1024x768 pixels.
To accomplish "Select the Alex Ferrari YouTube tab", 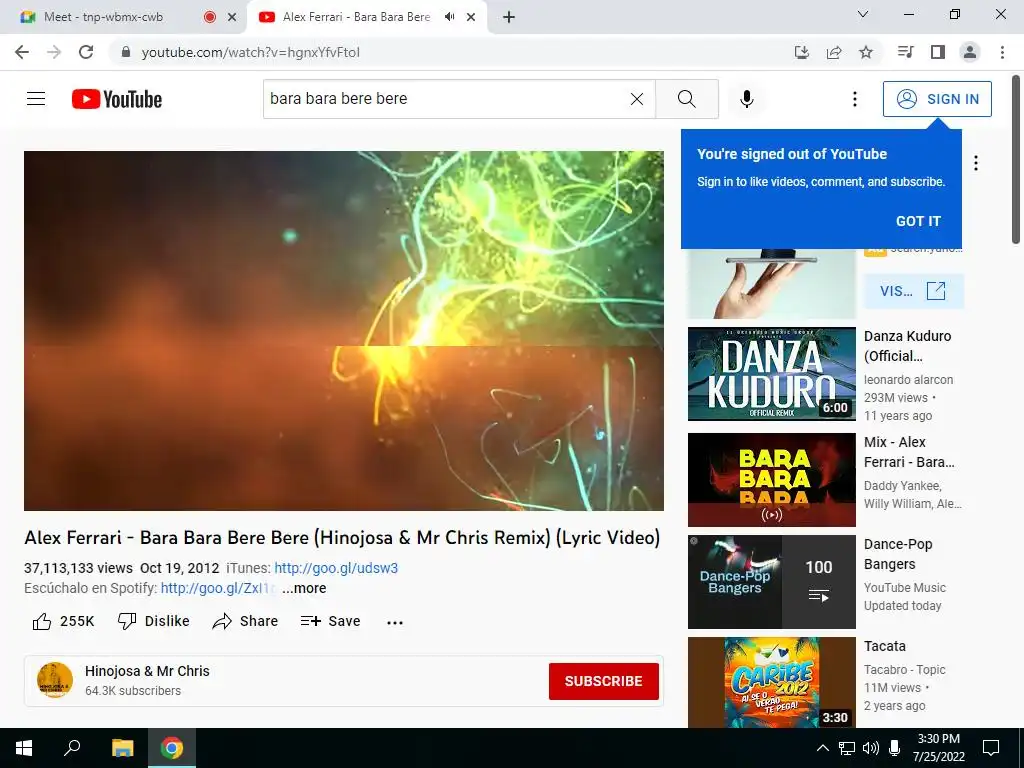I will tap(356, 17).
